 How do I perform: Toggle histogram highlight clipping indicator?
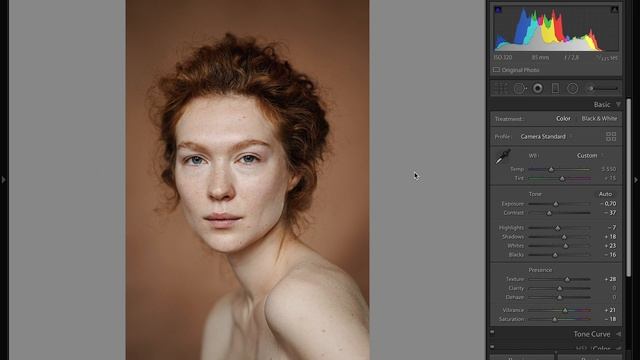614,9
